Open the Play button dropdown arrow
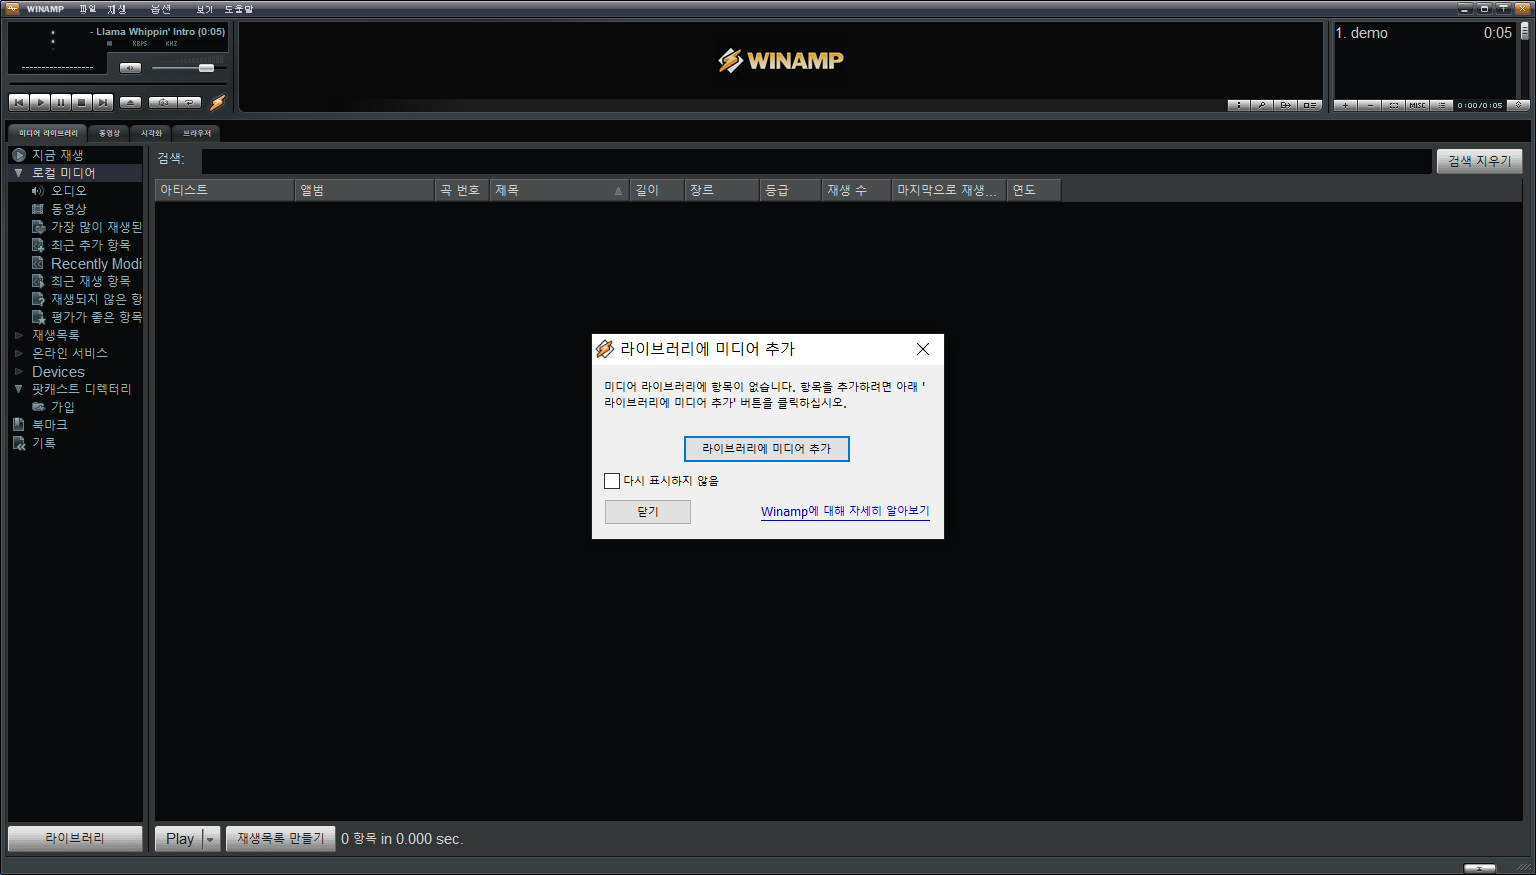 click(210, 839)
